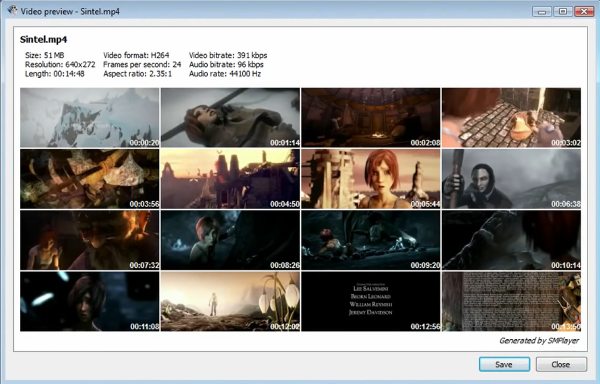Select the thumbnail stamped 00:07:32
Screen dimensions: 600x384
[x=90, y=240]
